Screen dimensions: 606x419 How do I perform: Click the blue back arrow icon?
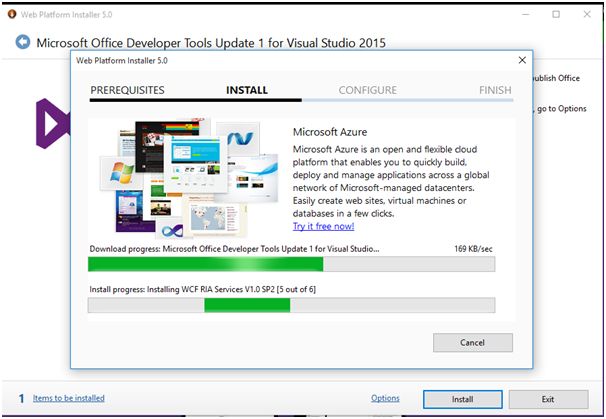23,42
